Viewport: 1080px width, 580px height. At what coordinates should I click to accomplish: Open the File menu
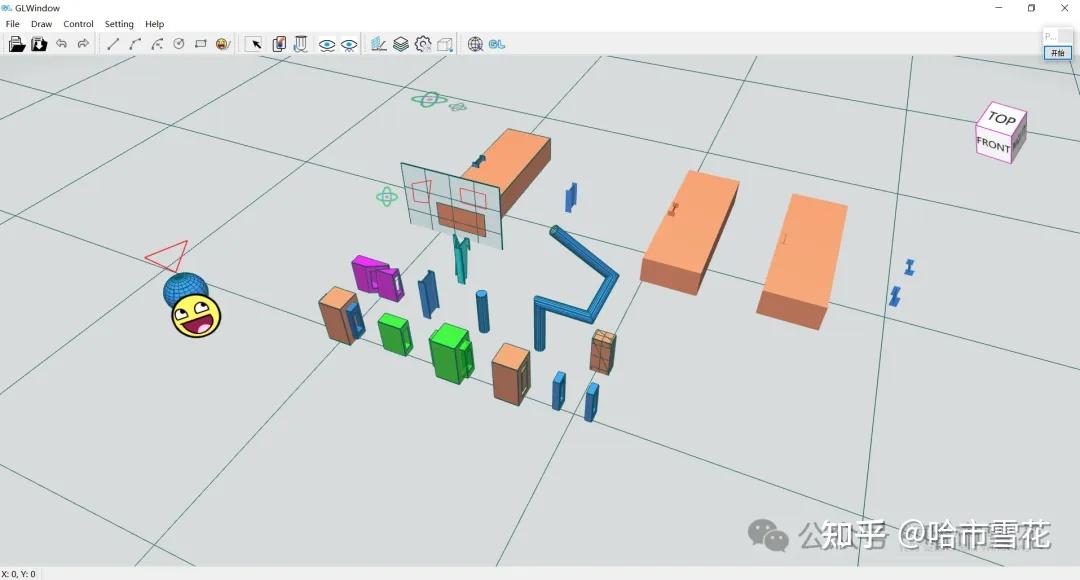pos(12,23)
